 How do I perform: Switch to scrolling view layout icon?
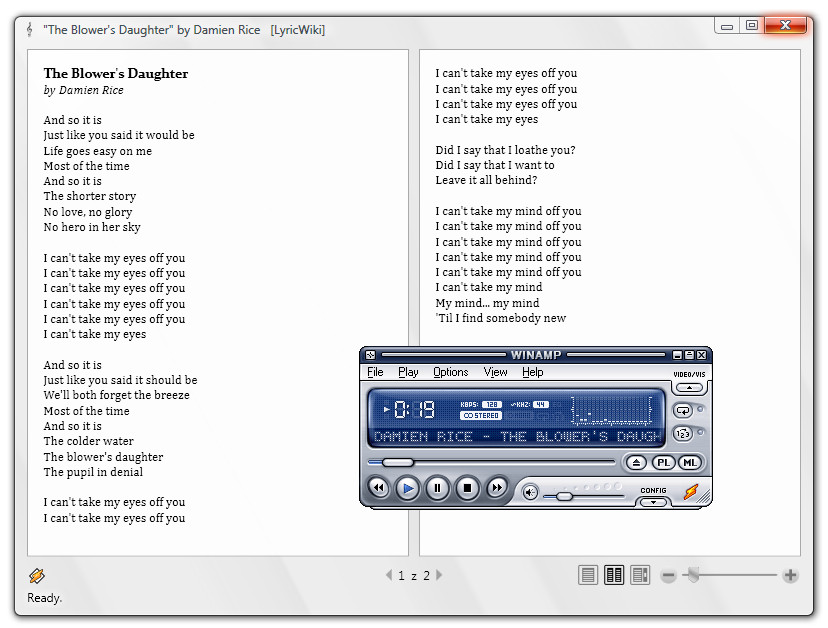click(x=640, y=575)
